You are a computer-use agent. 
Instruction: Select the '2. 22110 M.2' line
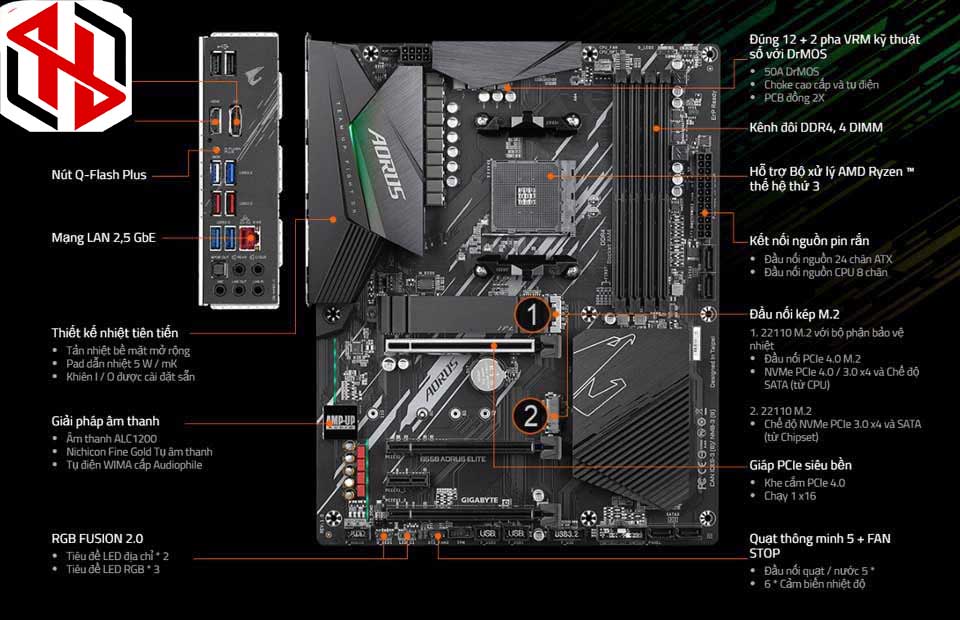(x=781, y=411)
